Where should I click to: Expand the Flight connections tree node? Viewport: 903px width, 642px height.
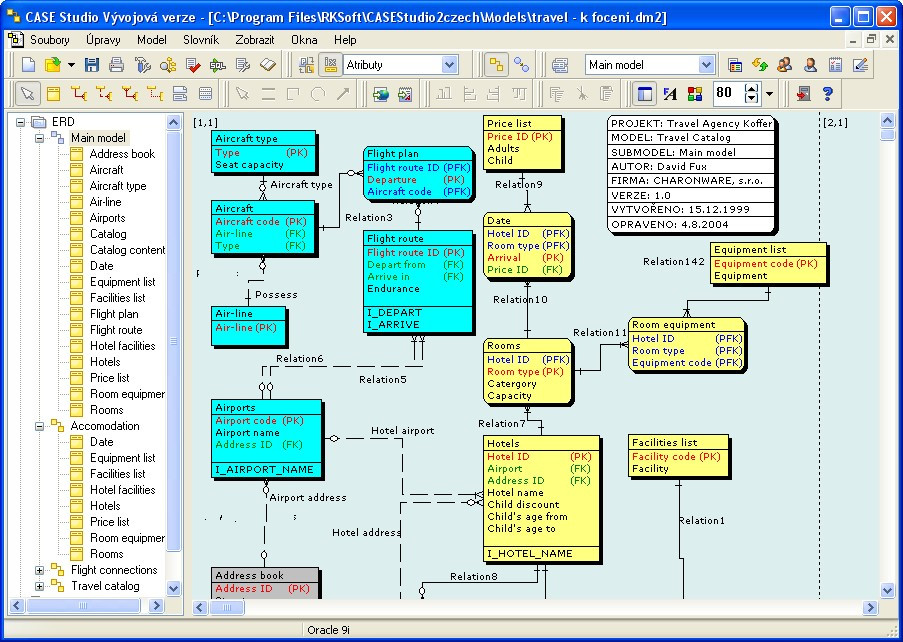(39, 571)
